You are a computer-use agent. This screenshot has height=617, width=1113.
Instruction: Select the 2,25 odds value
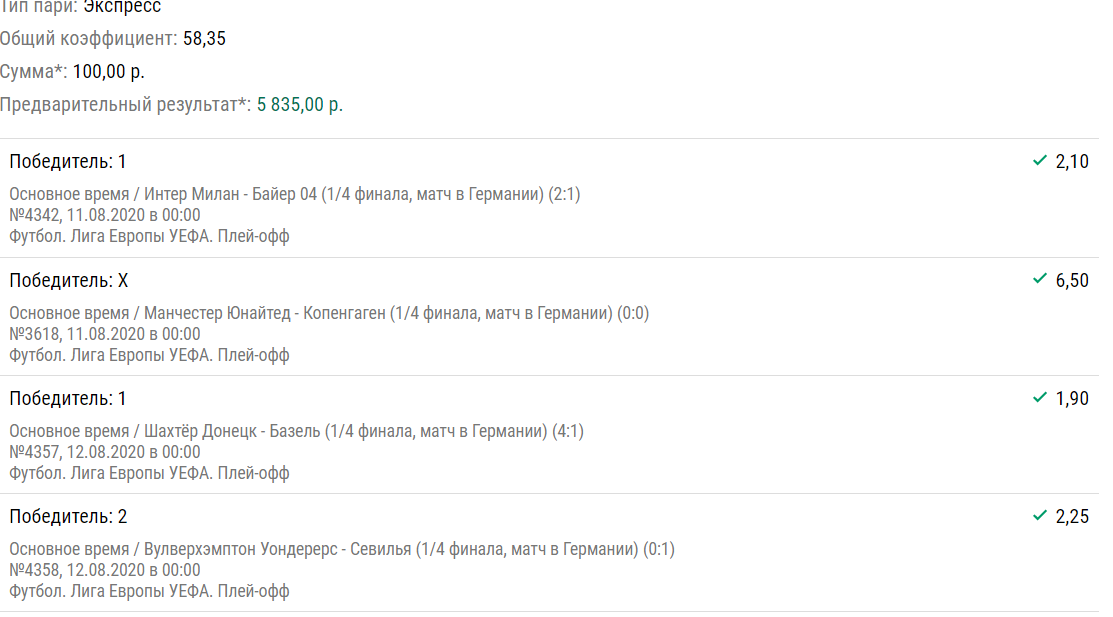1072,516
